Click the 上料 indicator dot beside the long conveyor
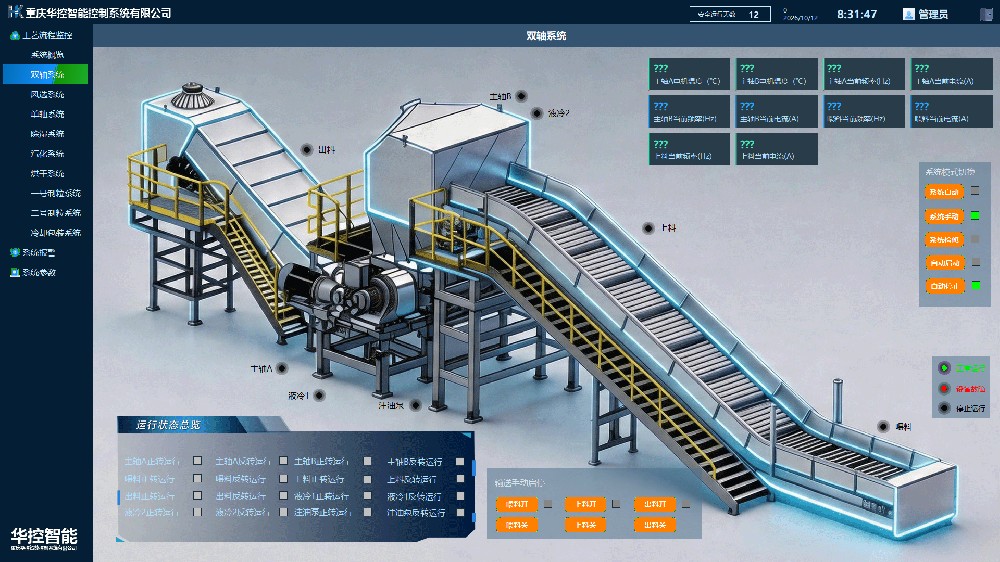 coord(649,228)
